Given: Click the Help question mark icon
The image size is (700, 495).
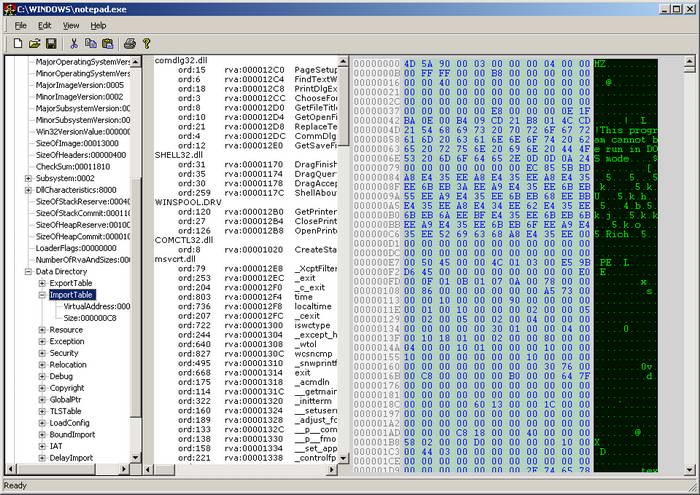Looking at the screenshot, I should [x=146, y=43].
